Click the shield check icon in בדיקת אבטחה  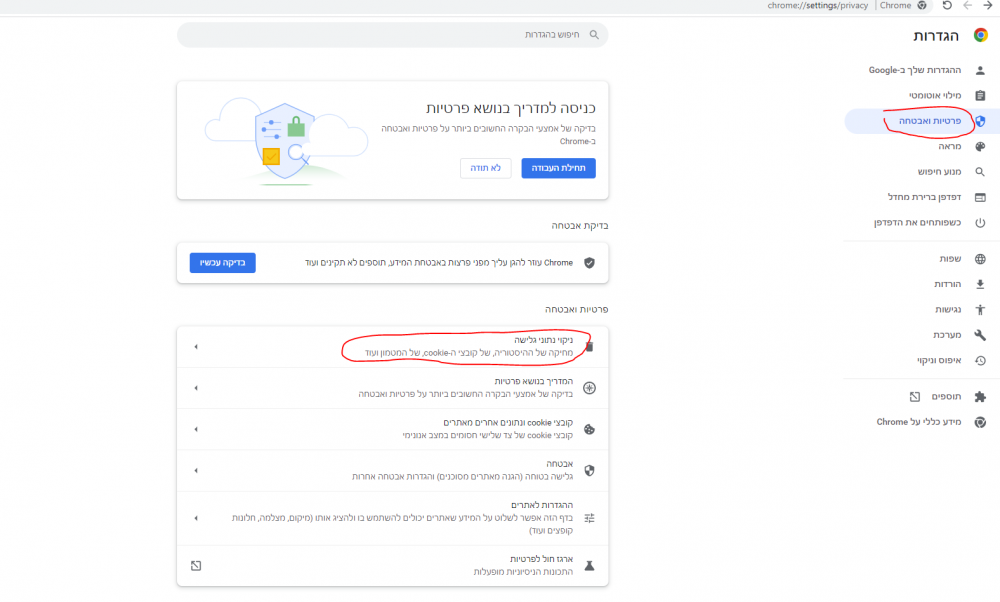pyautogui.click(x=589, y=263)
